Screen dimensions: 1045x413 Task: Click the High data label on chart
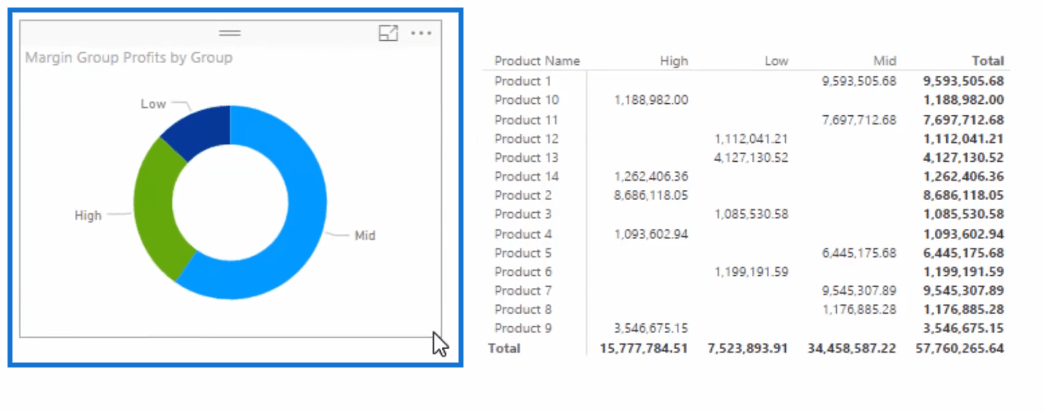tap(88, 216)
